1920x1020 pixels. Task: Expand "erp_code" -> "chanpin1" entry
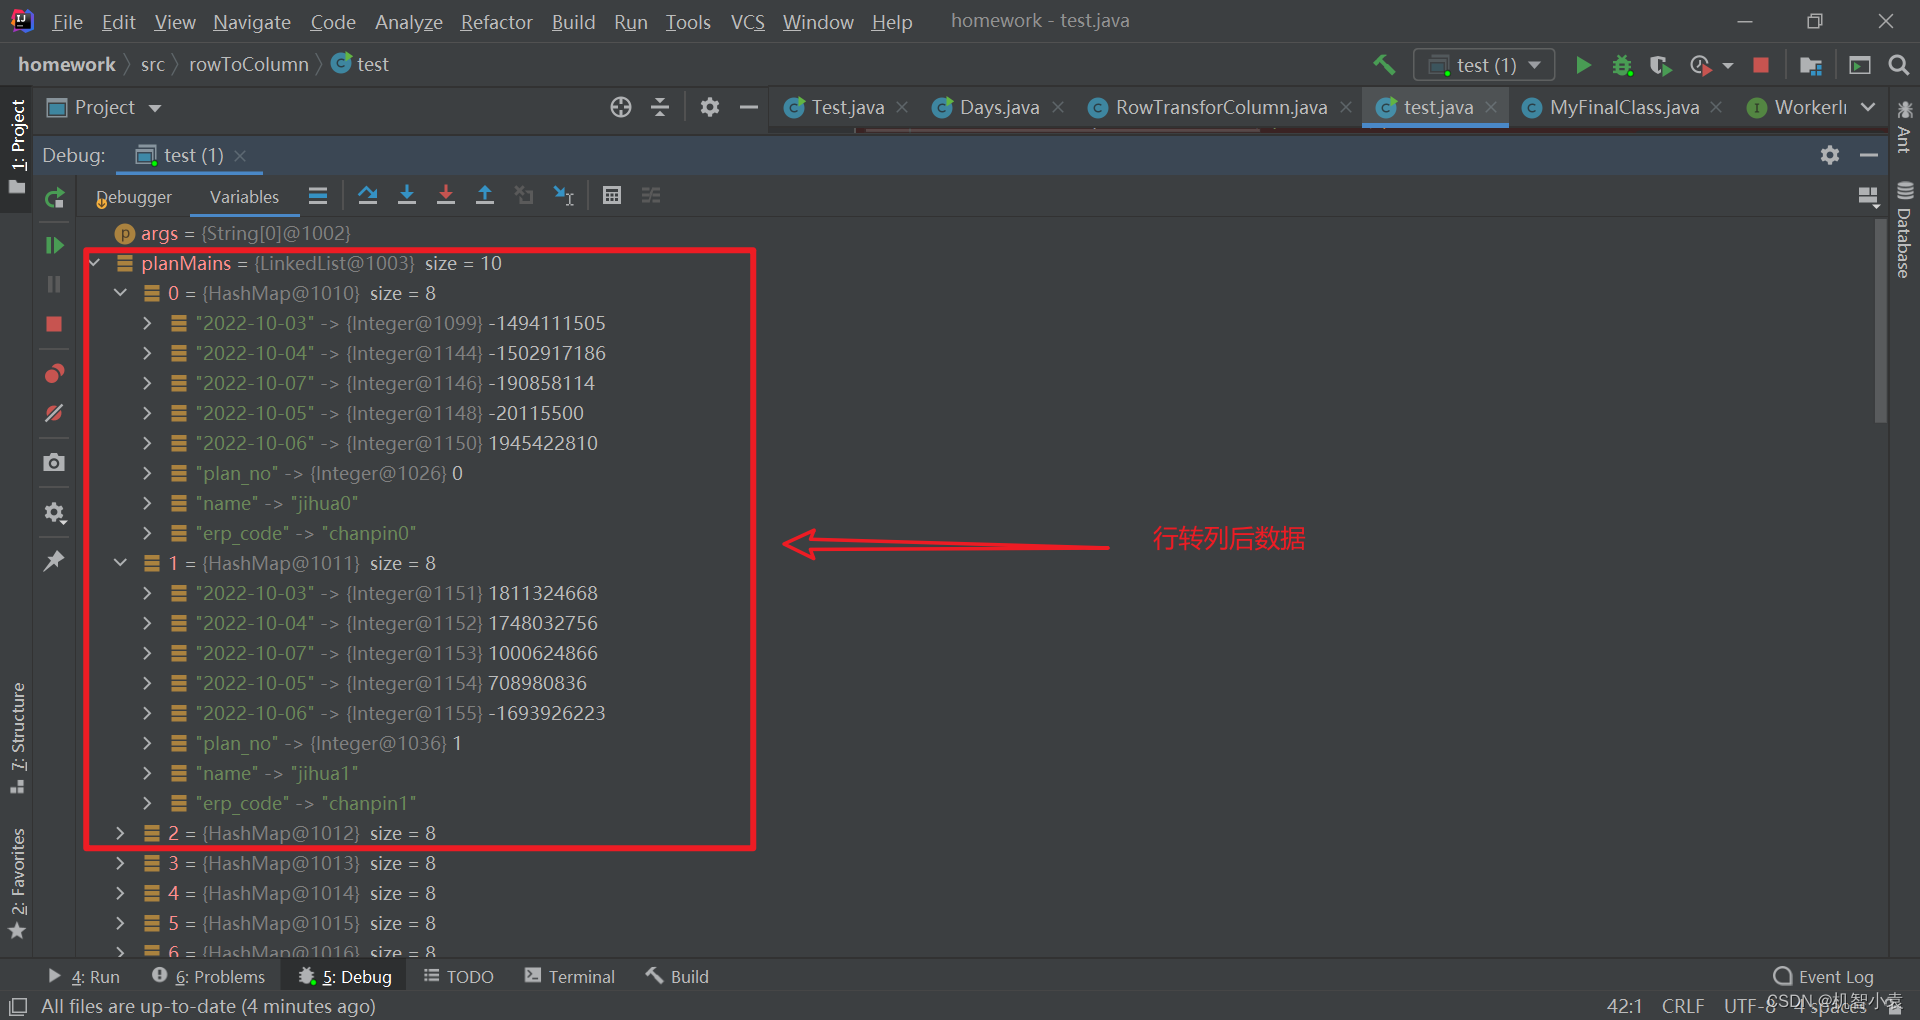[x=148, y=803]
